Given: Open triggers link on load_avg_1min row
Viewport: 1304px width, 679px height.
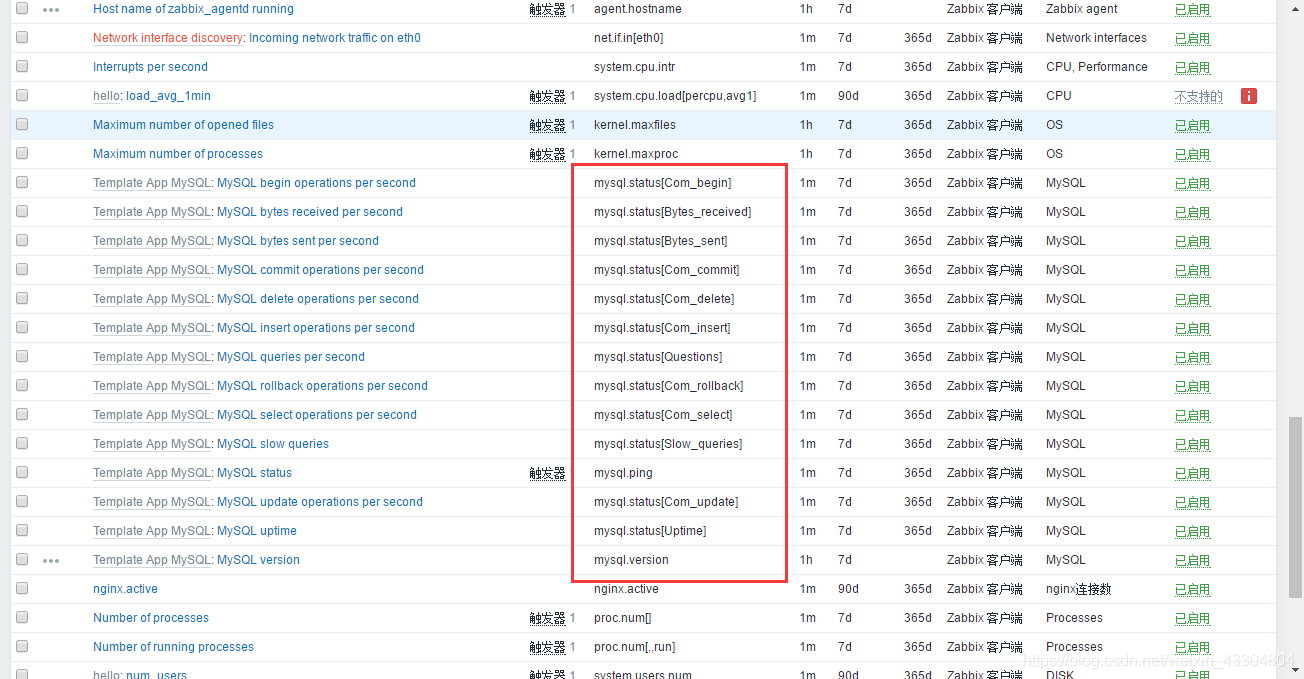Looking at the screenshot, I should click(548, 96).
